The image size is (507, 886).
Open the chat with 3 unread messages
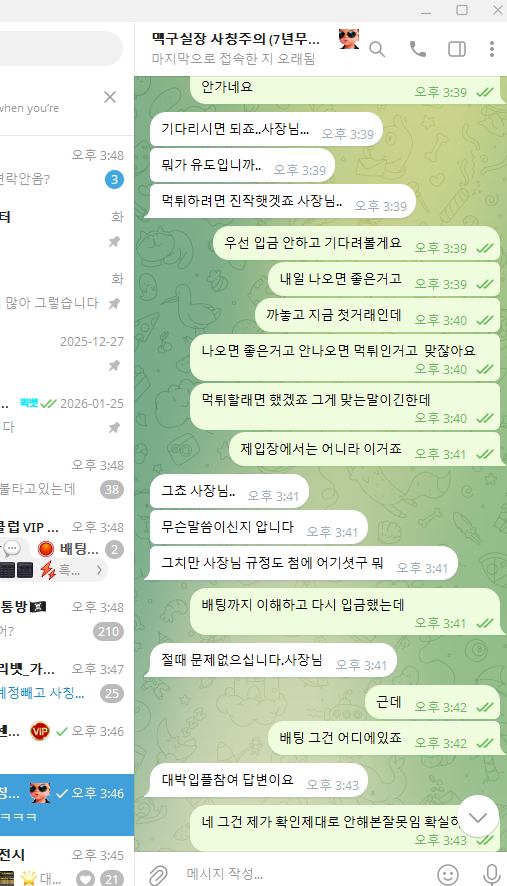(x=67, y=167)
